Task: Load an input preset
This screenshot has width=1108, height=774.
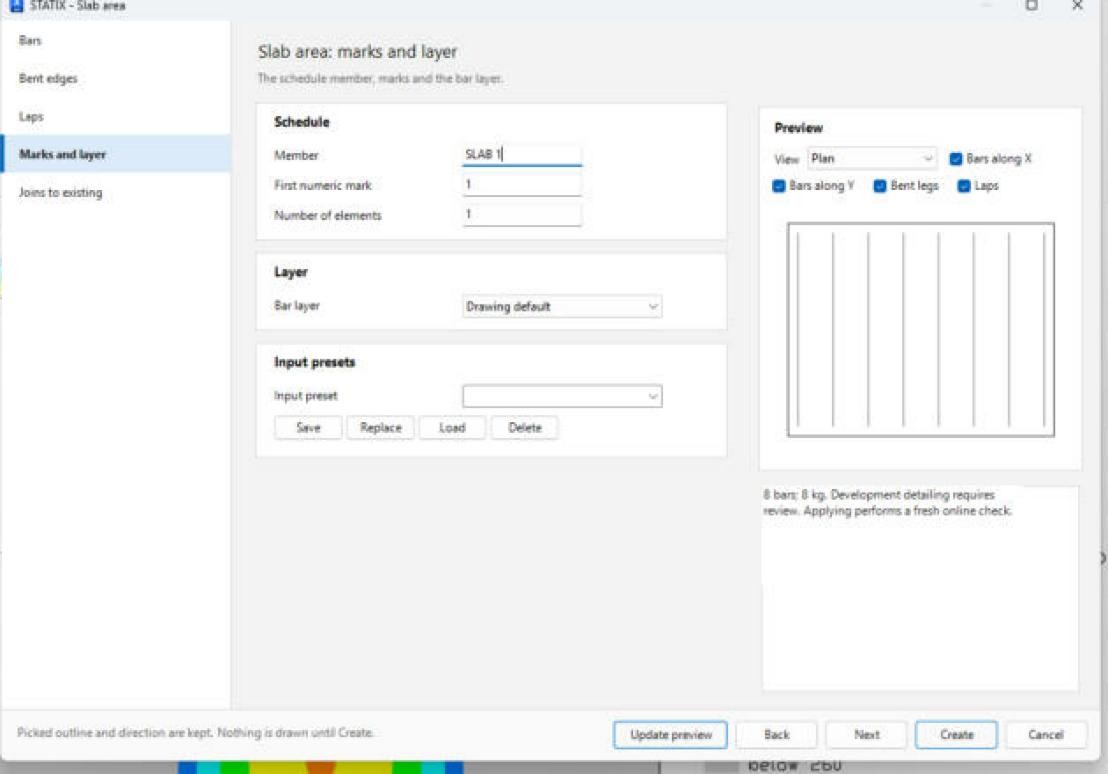Action: (x=452, y=428)
